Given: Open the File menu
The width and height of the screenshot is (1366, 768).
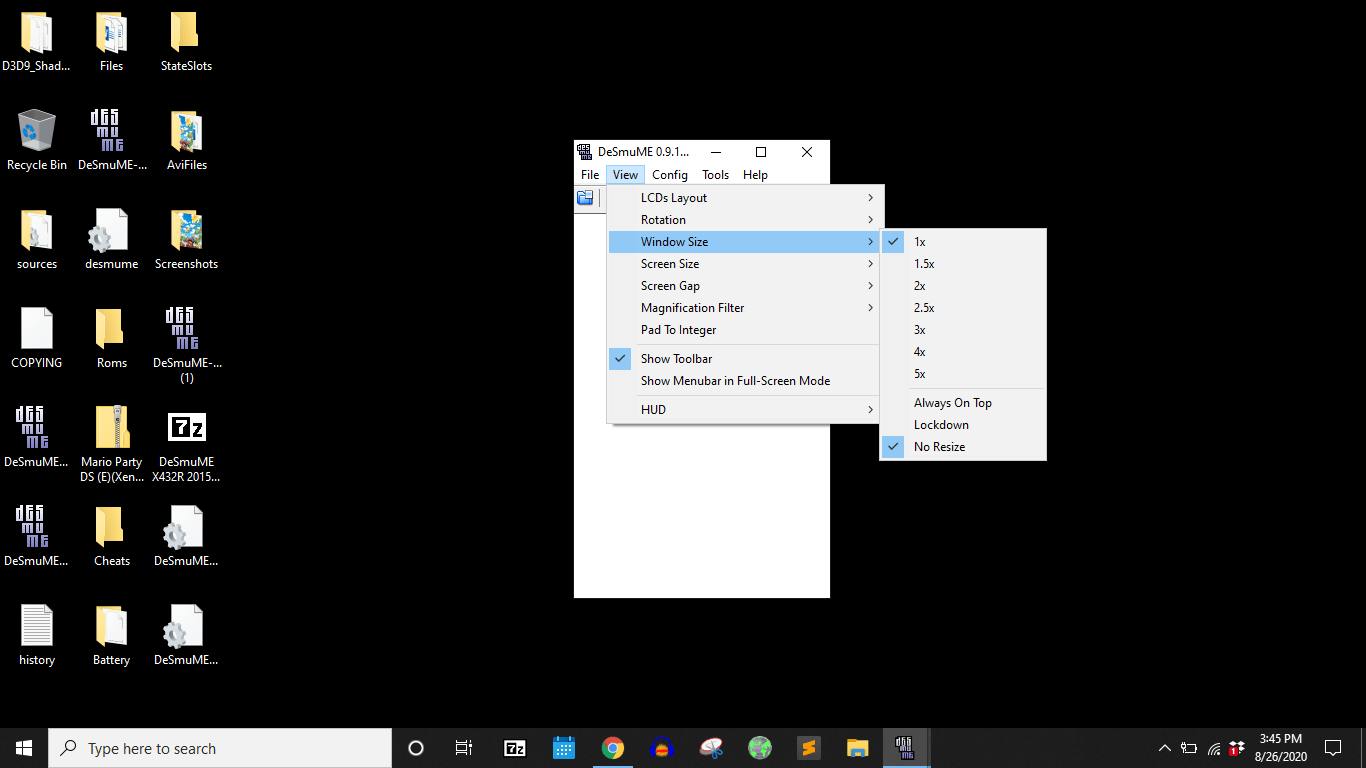Looking at the screenshot, I should pos(590,175).
